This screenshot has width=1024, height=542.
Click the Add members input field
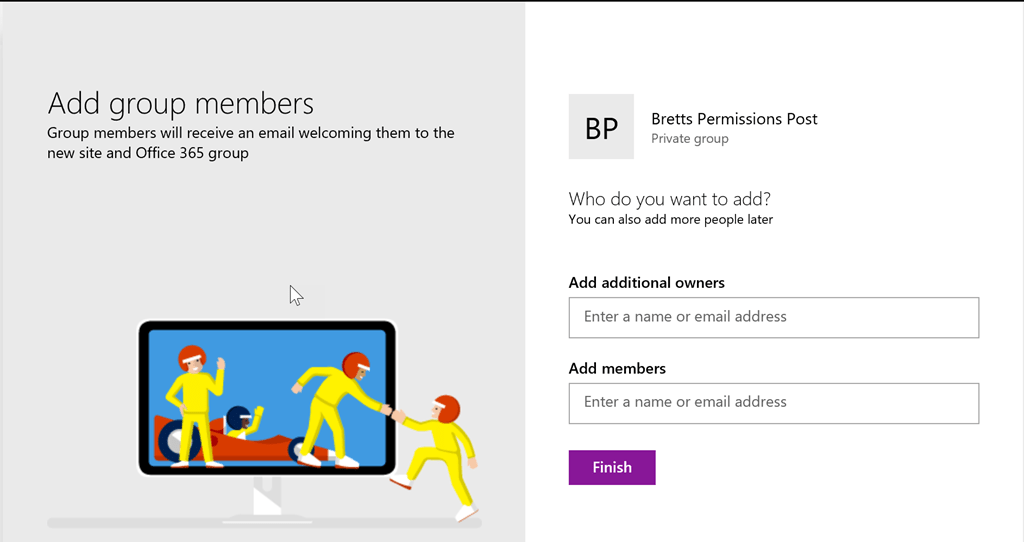click(773, 403)
